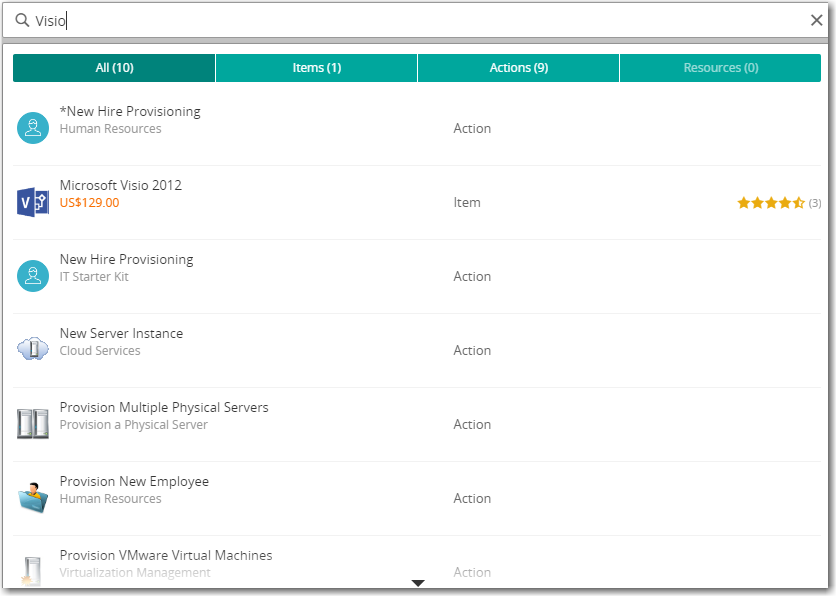Click the IT Starter Kit person icon
The height and width of the screenshot is (596, 836).
33,276
